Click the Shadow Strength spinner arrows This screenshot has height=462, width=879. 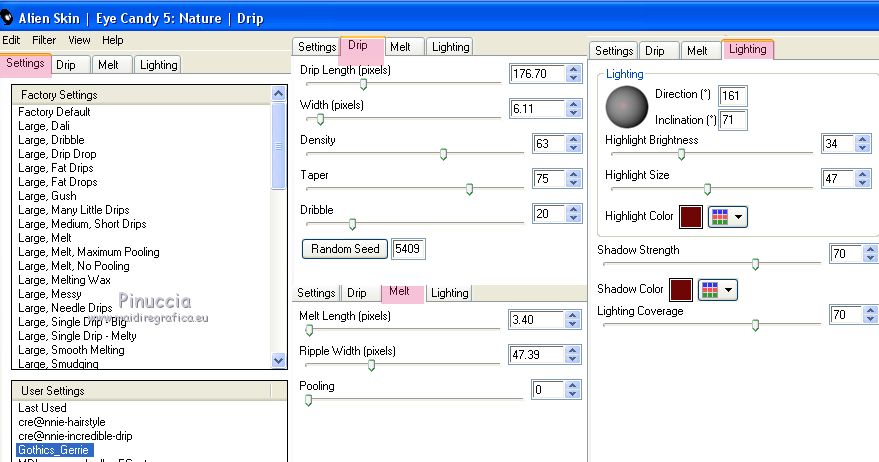pos(870,253)
